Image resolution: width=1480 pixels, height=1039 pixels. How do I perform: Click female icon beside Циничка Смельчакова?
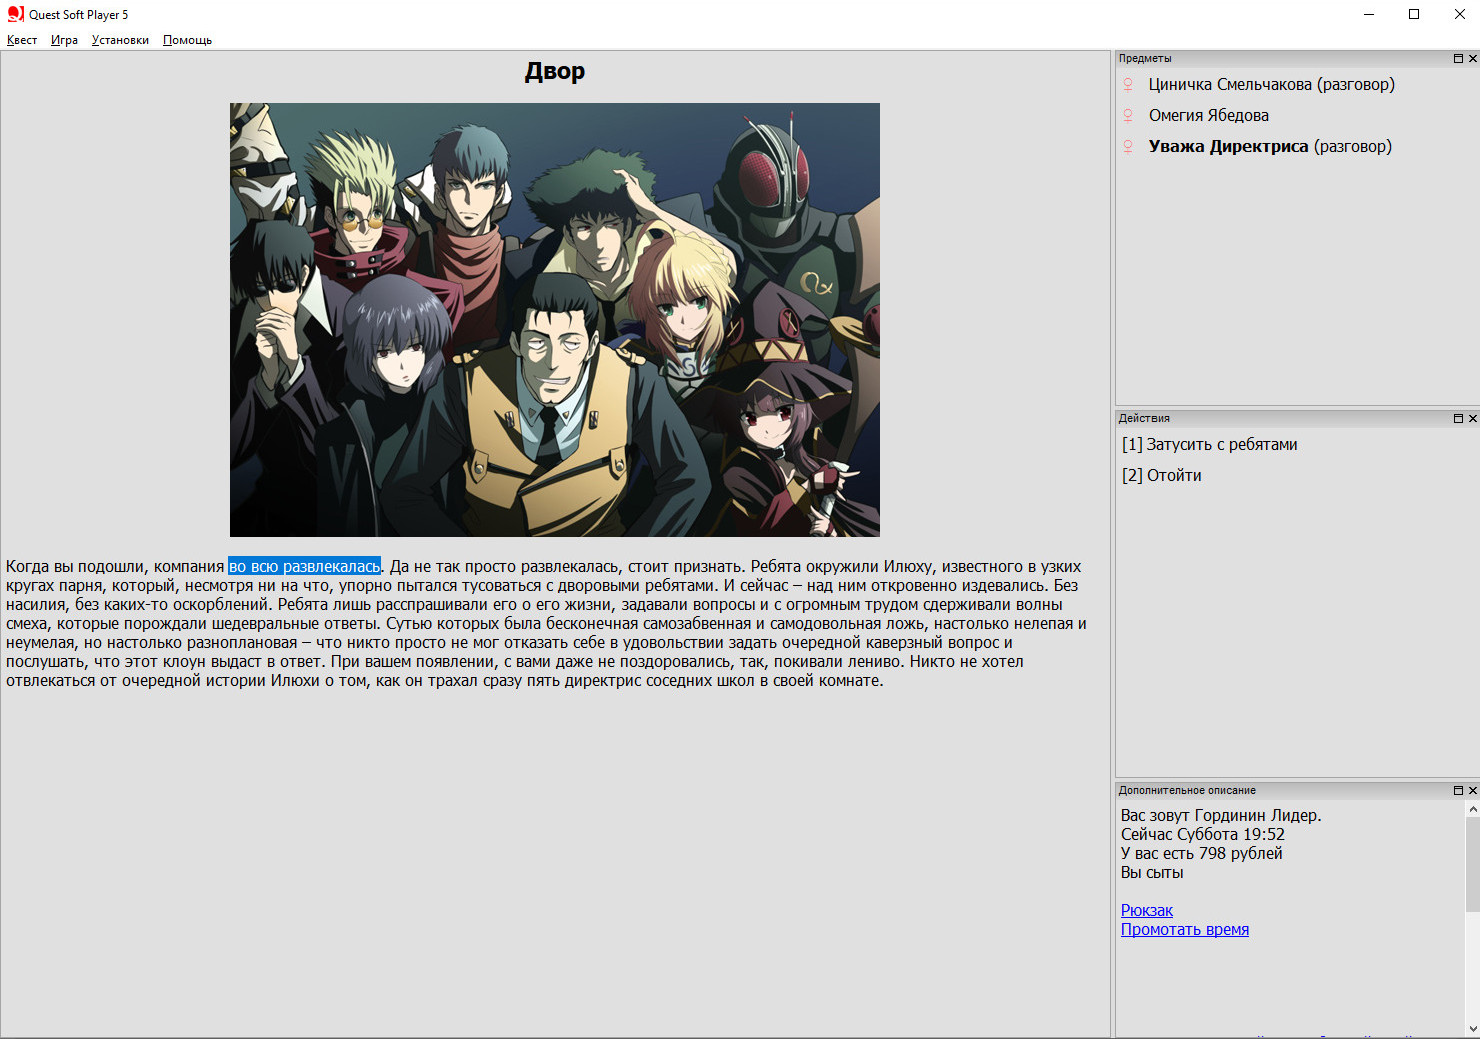pos(1128,85)
